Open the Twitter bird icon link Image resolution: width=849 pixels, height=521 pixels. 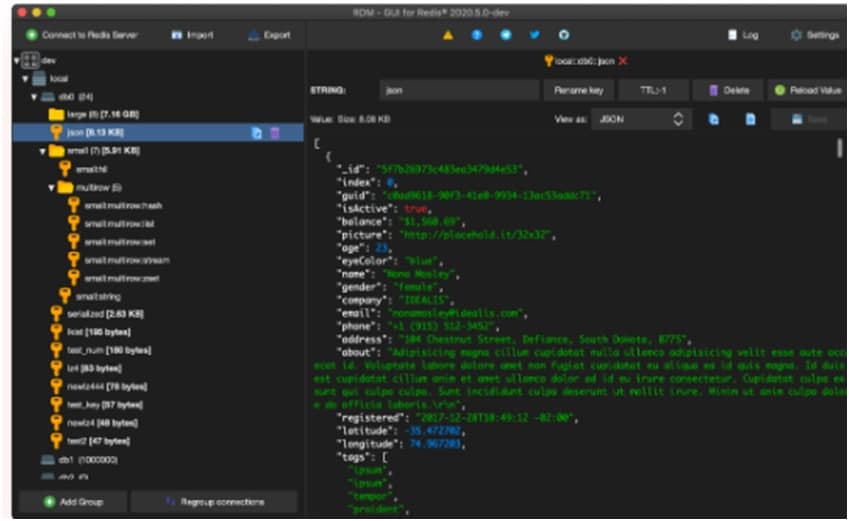point(535,35)
